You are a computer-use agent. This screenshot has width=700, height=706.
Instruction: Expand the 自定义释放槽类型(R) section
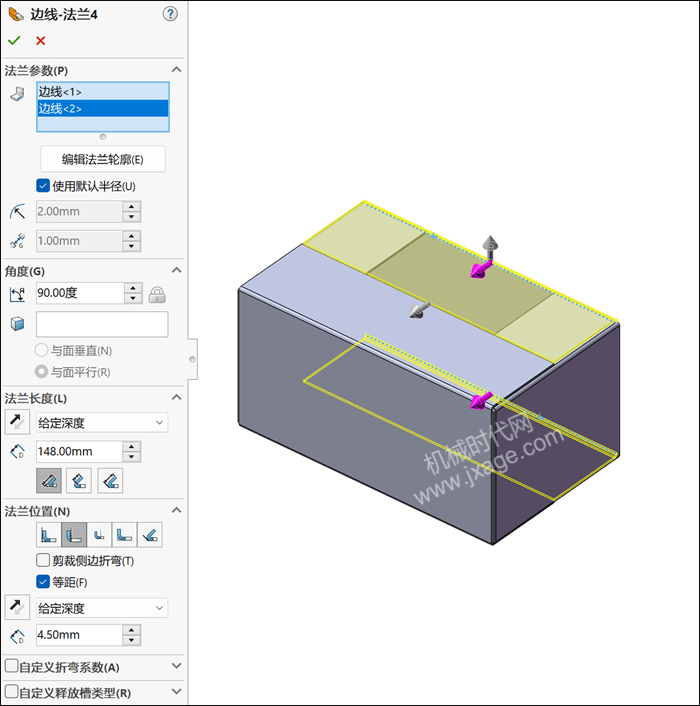click(x=176, y=692)
